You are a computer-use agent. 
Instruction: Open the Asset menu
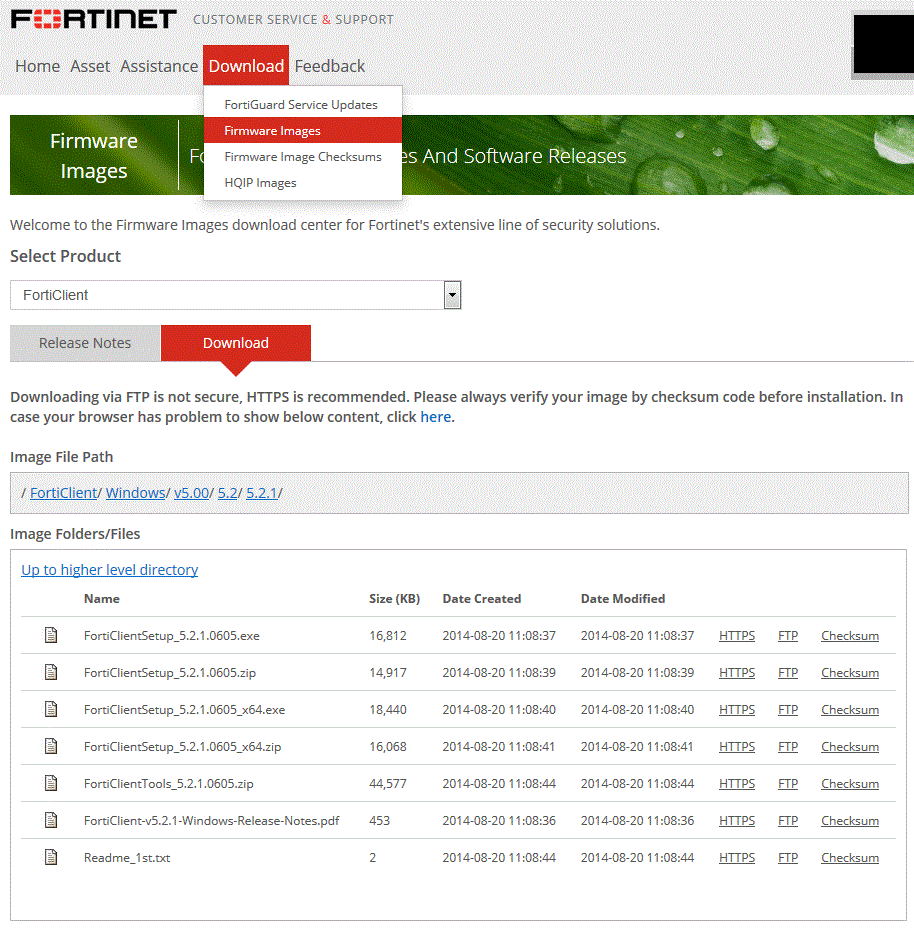click(x=90, y=66)
